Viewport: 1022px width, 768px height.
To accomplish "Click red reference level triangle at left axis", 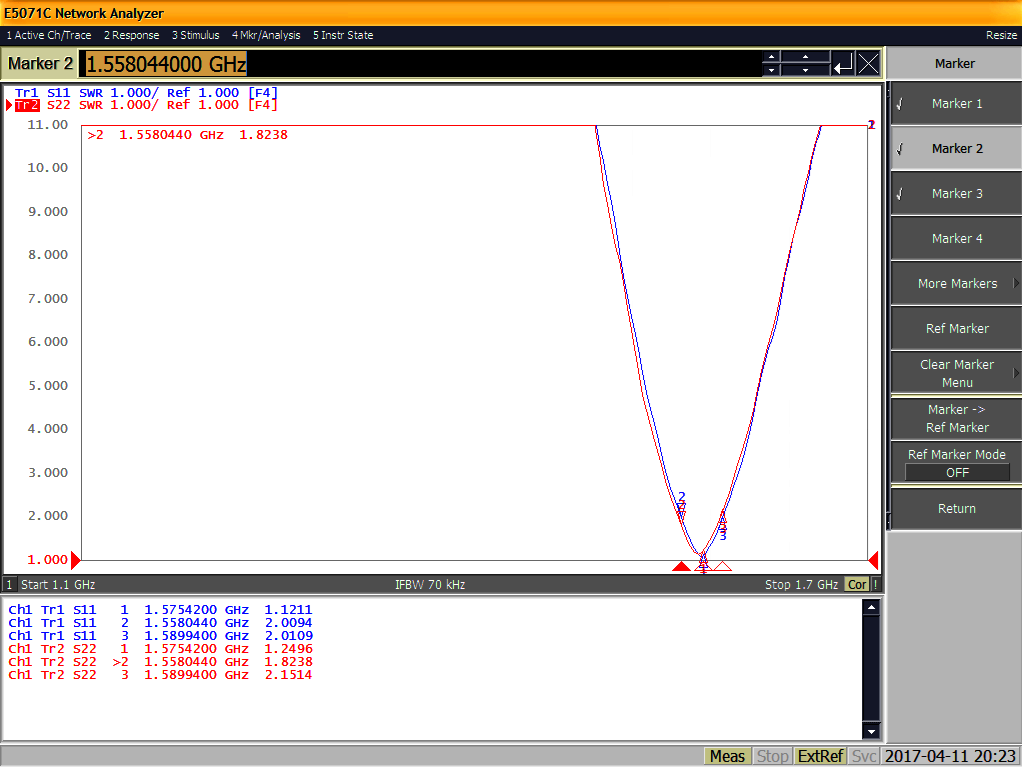I will [75, 560].
